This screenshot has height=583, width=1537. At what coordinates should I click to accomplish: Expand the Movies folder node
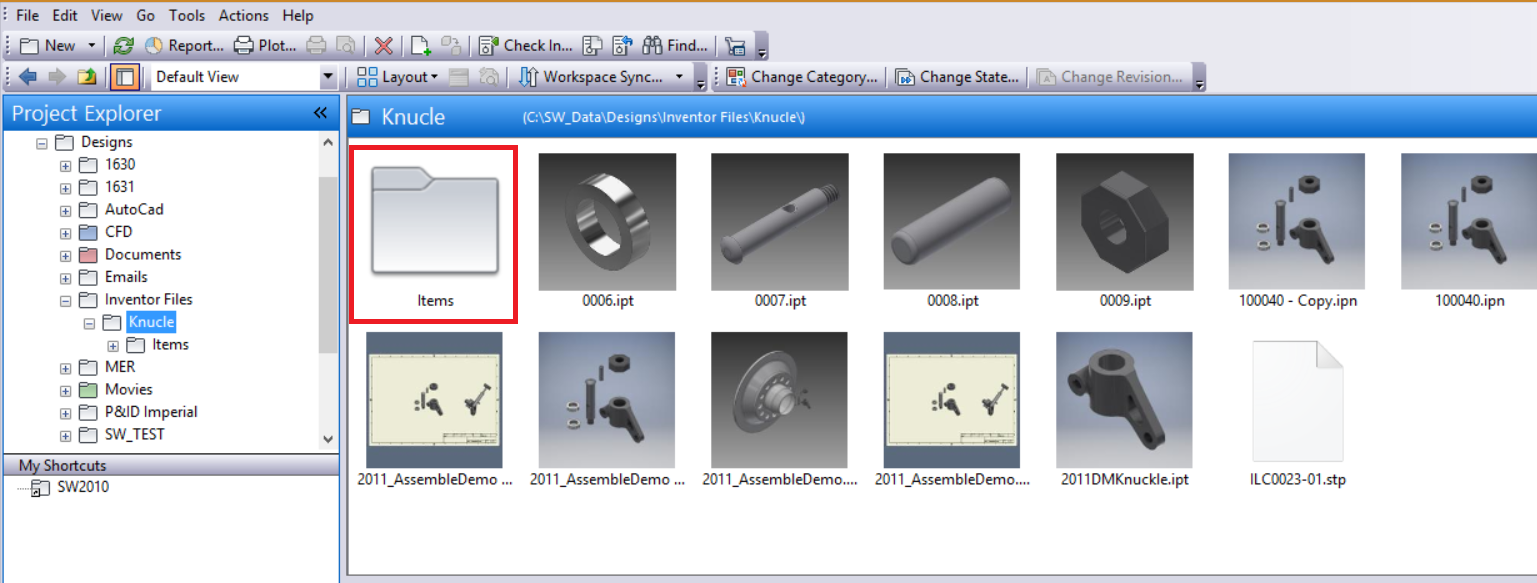(65, 390)
